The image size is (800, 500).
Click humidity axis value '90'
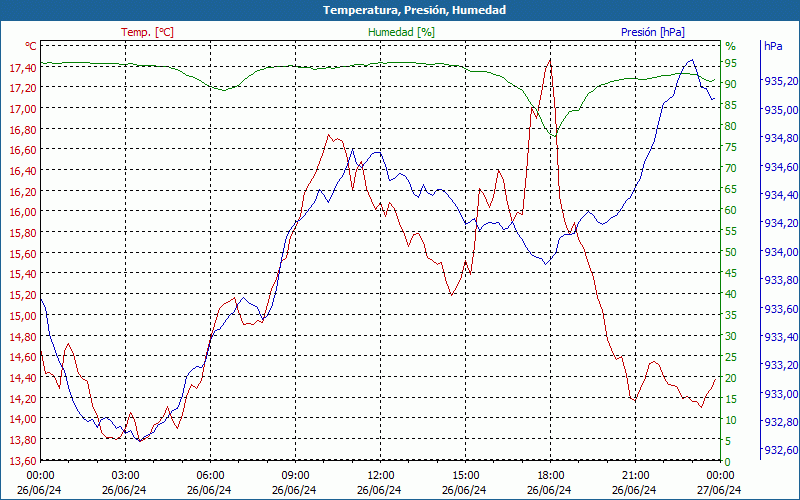[x=731, y=84]
